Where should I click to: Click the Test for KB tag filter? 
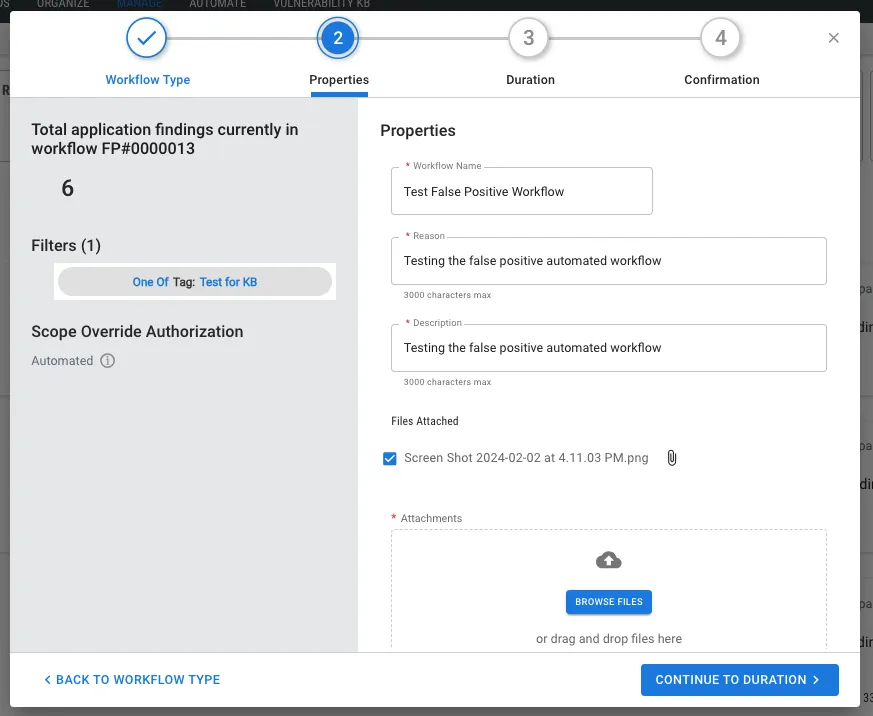click(195, 282)
